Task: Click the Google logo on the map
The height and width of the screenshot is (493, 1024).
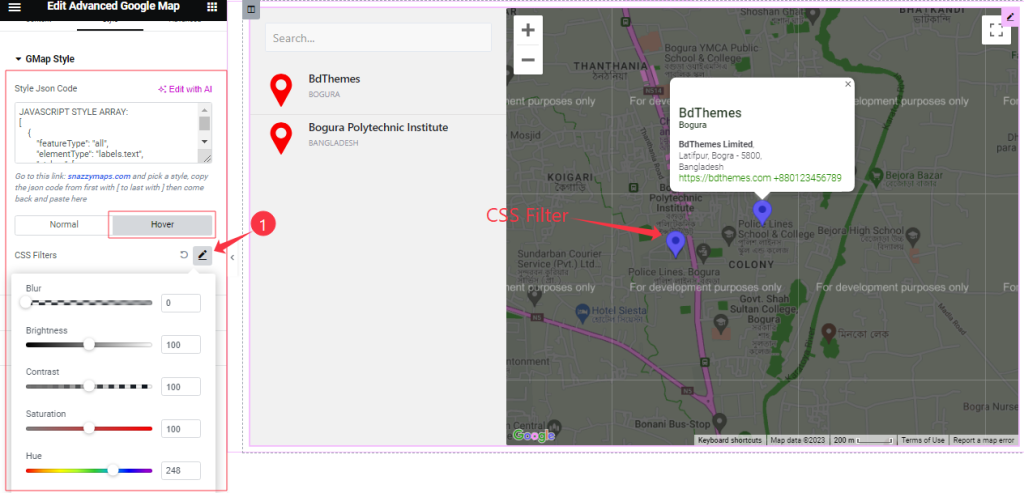Action: tap(534, 436)
